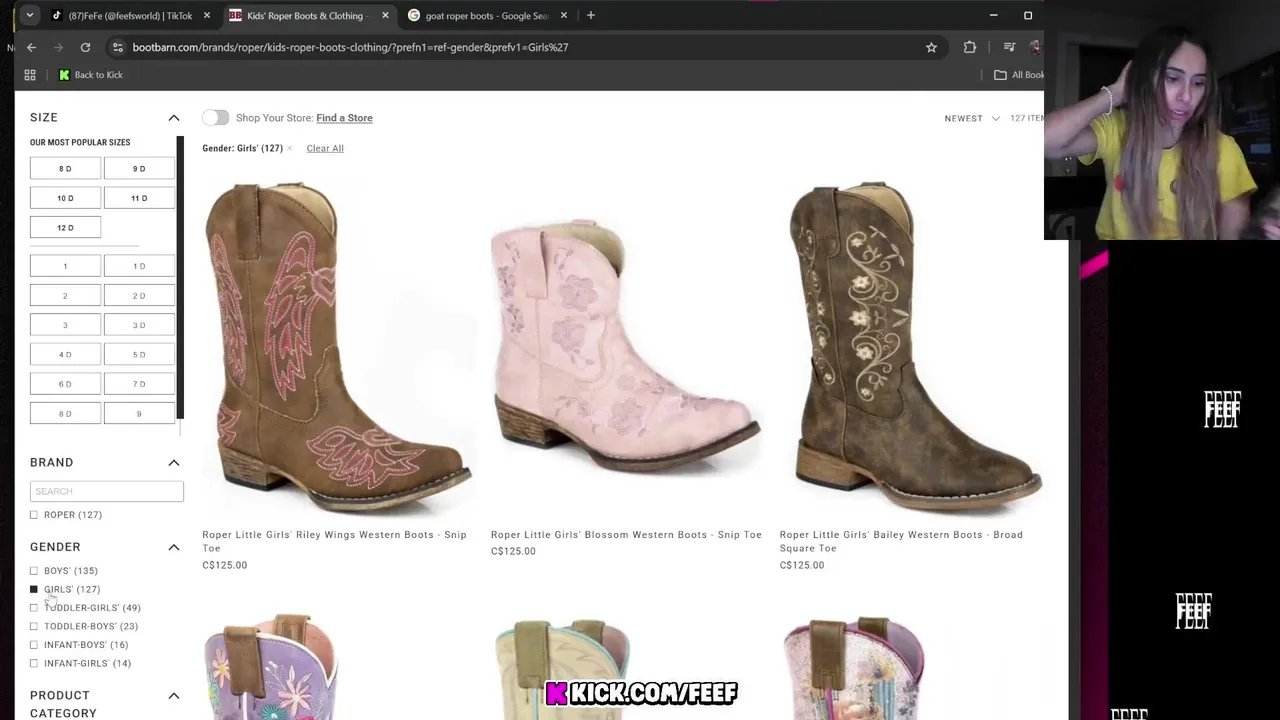Open Roper Little Girls' Riley Wings title link

pos(334,541)
